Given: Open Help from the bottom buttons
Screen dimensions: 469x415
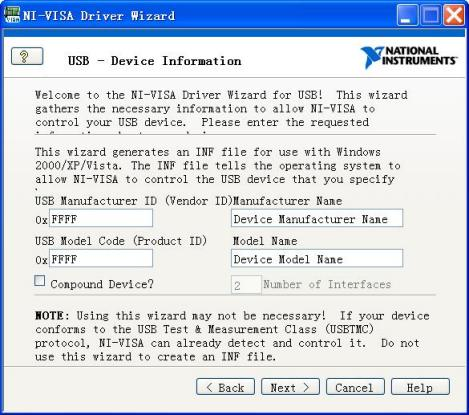Looking at the screenshot, I should pos(420,387).
